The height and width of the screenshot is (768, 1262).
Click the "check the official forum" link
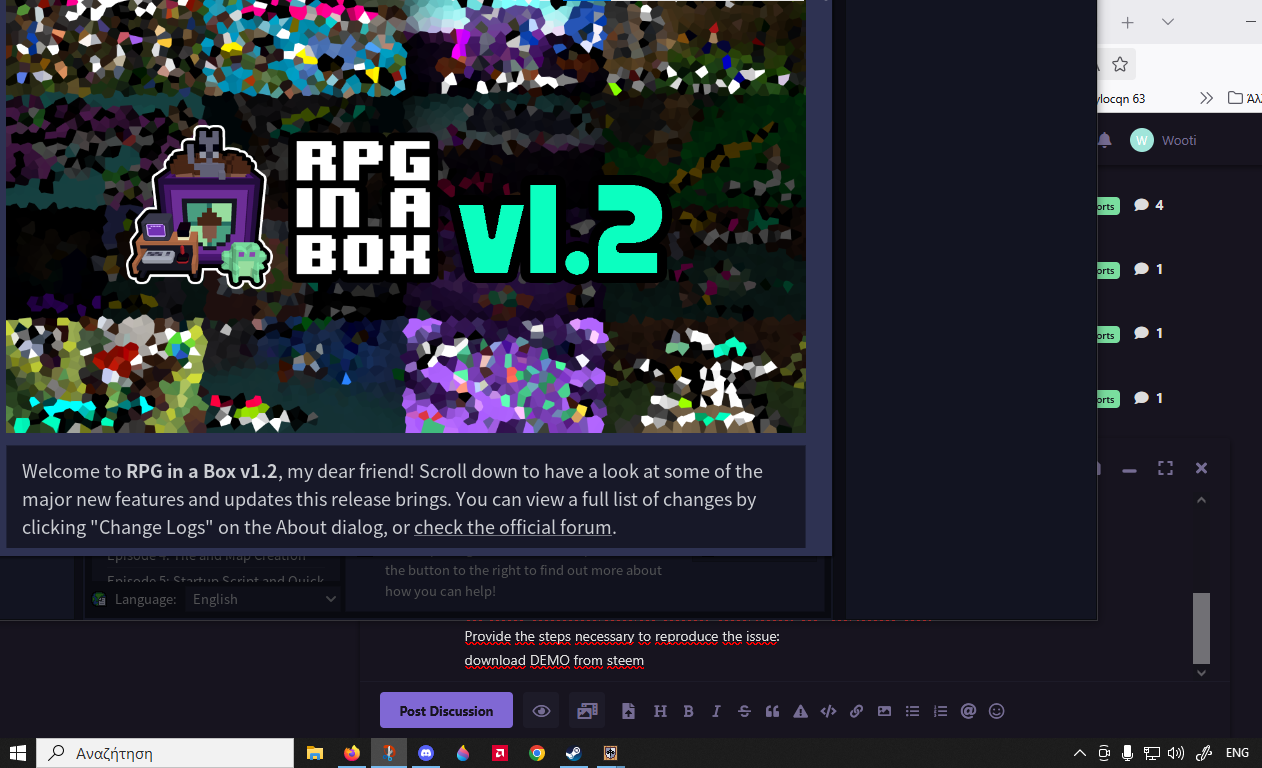(513, 527)
